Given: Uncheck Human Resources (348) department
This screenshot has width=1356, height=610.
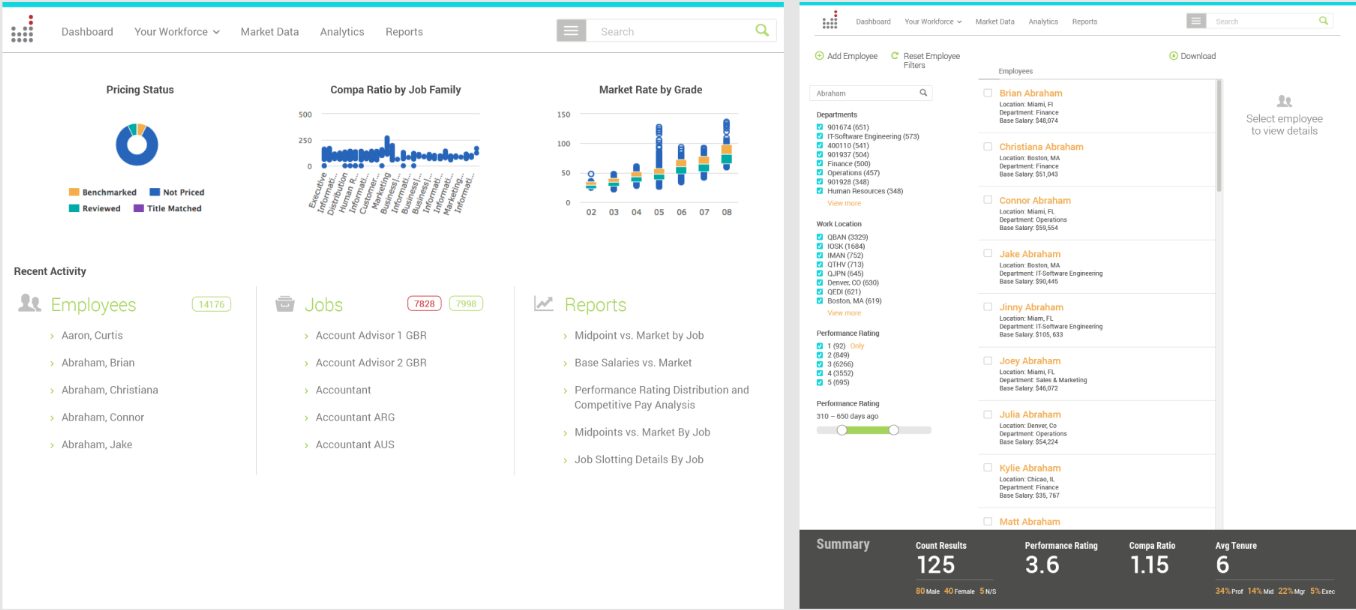Looking at the screenshot, I should pyautogui.click(x=820, y=191).
